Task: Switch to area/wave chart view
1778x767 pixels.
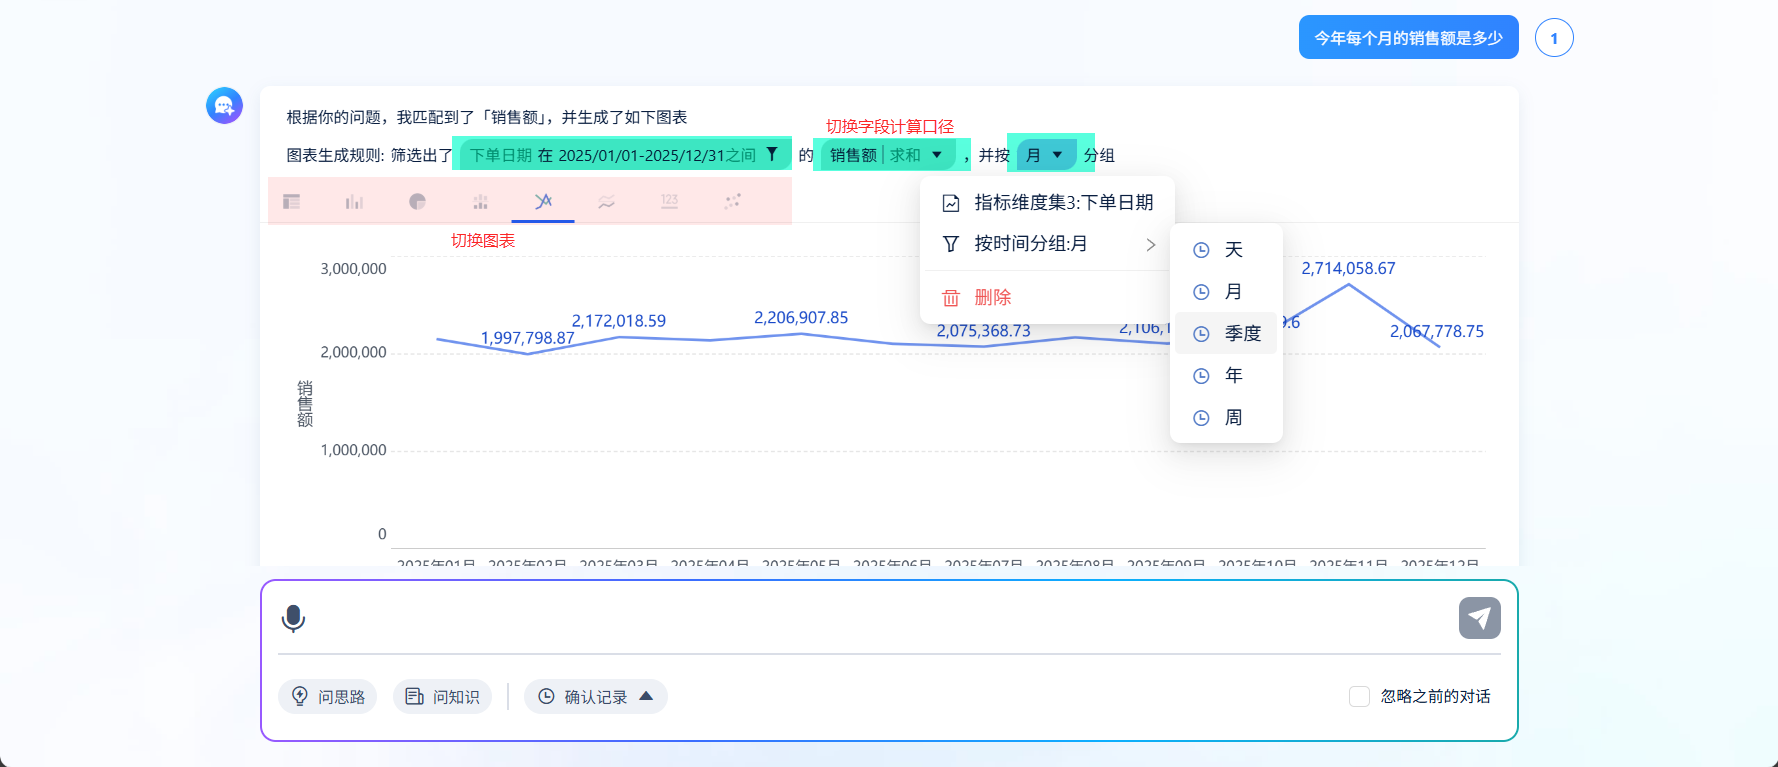Action: coord(606,201)
